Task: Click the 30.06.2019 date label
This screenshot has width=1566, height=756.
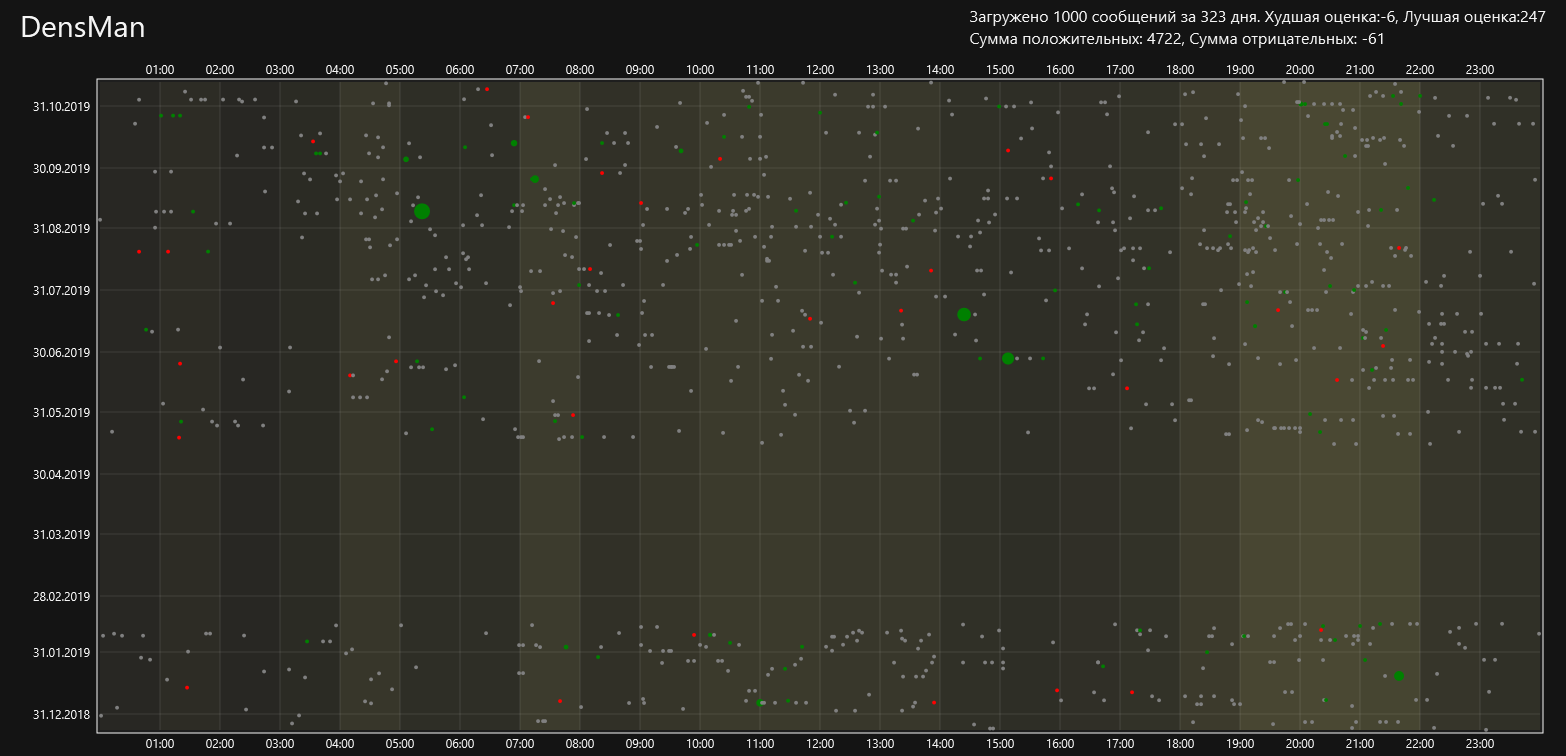Action: (x=62, y=352)
